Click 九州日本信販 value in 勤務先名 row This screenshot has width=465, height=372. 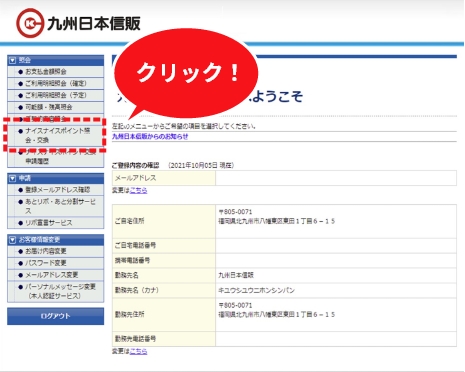pos(236,275)
